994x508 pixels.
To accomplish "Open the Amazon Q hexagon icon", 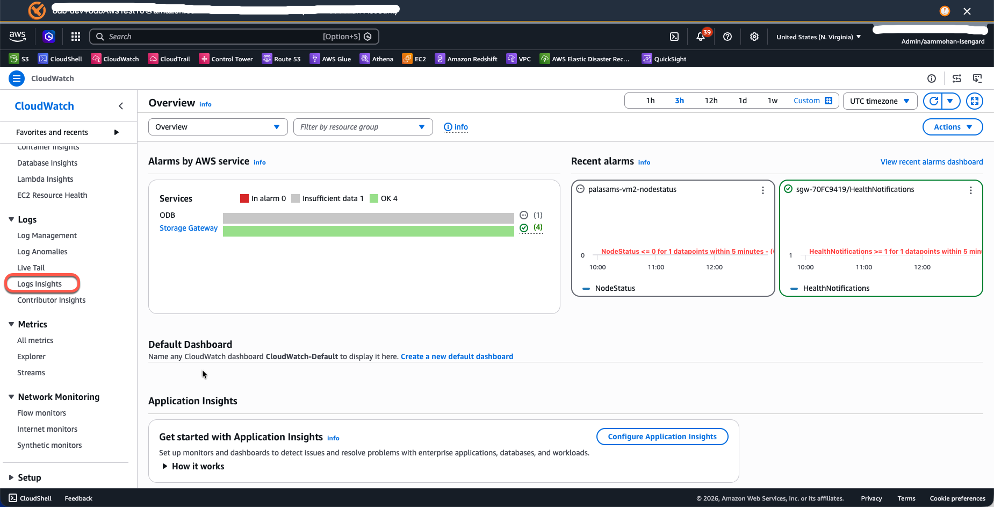I will point(49,37).
